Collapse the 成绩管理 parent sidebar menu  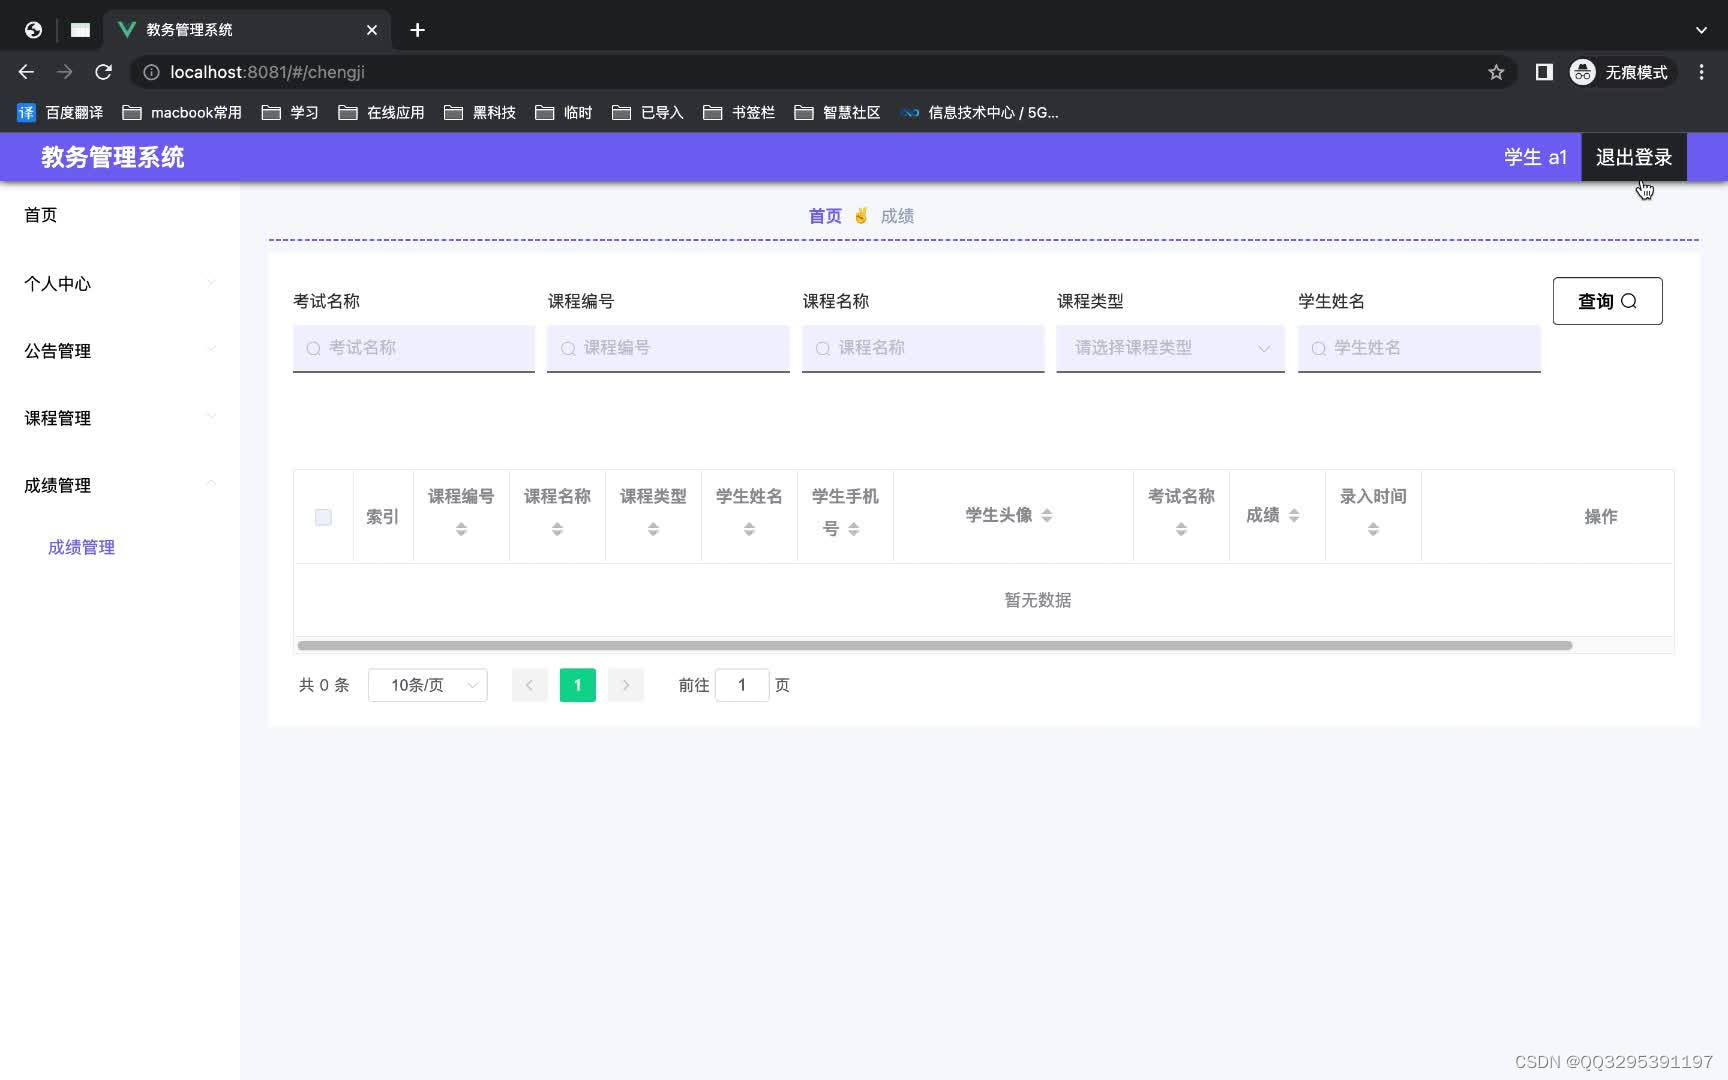120,485
